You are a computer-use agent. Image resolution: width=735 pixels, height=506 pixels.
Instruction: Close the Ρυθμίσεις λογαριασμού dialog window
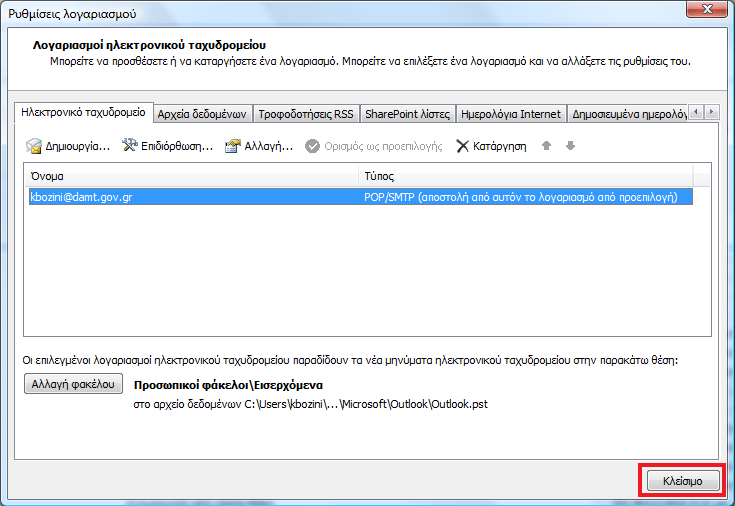707,9
